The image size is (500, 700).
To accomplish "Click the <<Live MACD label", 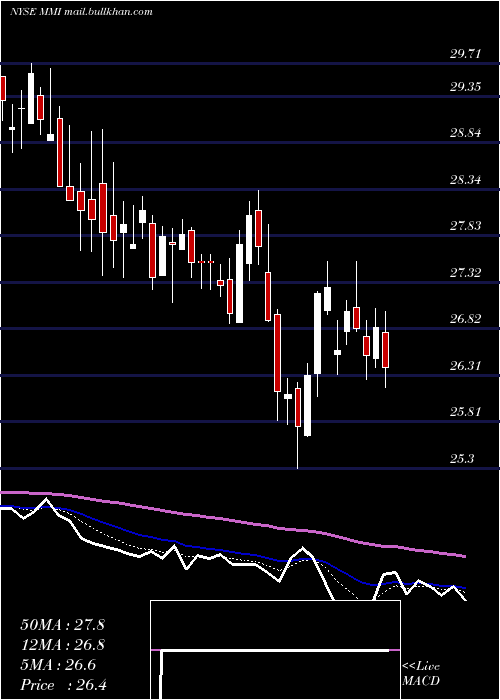I will pos(421,673).
